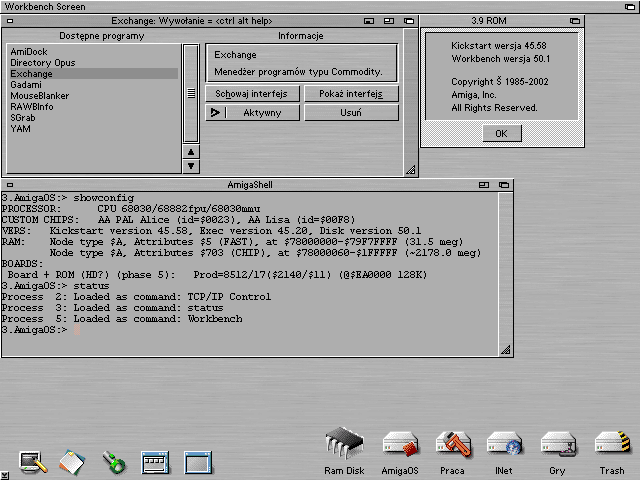Click the AmigaShell zoom gadget
Viewport: 640px width, 480px height.
[x=484, y=185]
